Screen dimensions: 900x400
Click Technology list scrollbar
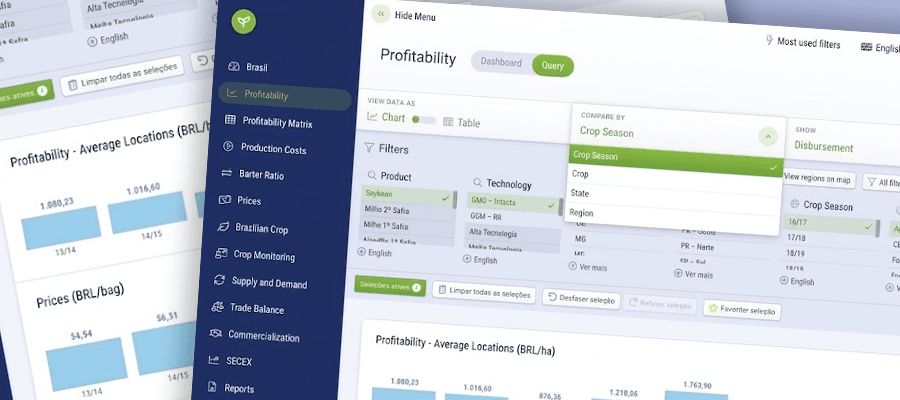pos(560,207)
